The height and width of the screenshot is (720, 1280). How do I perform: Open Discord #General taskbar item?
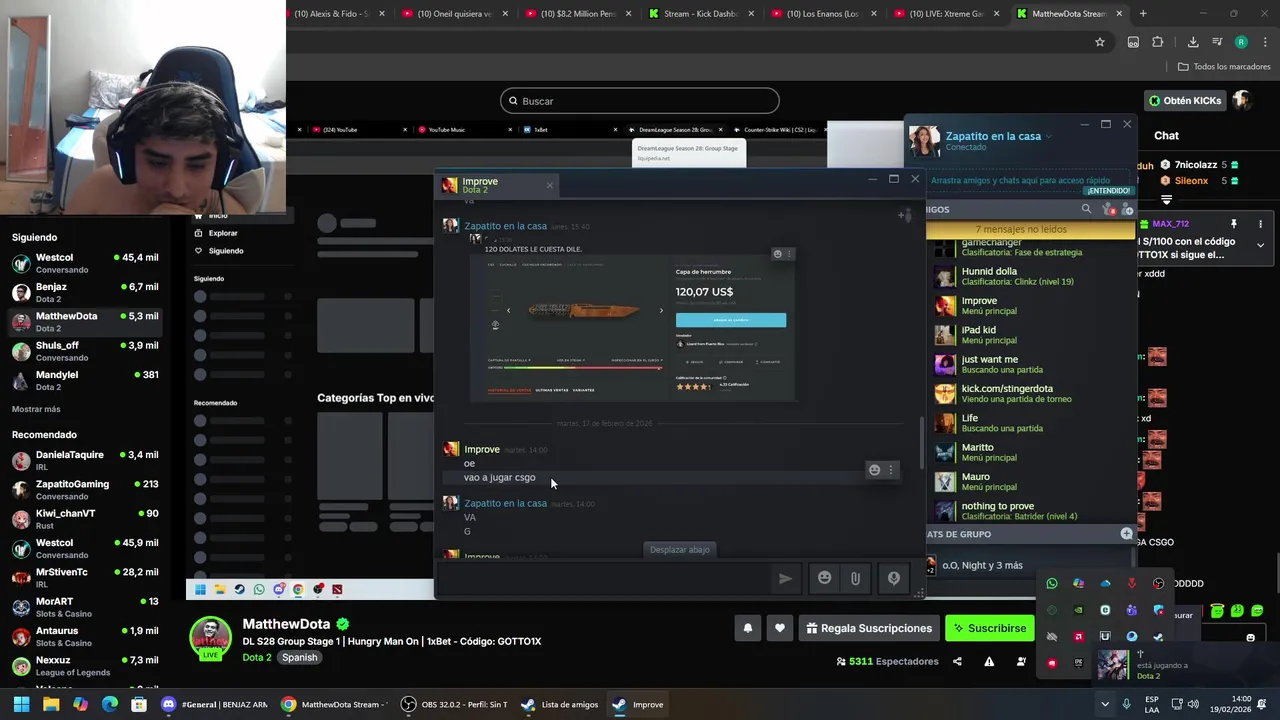[x=214, y=704]
